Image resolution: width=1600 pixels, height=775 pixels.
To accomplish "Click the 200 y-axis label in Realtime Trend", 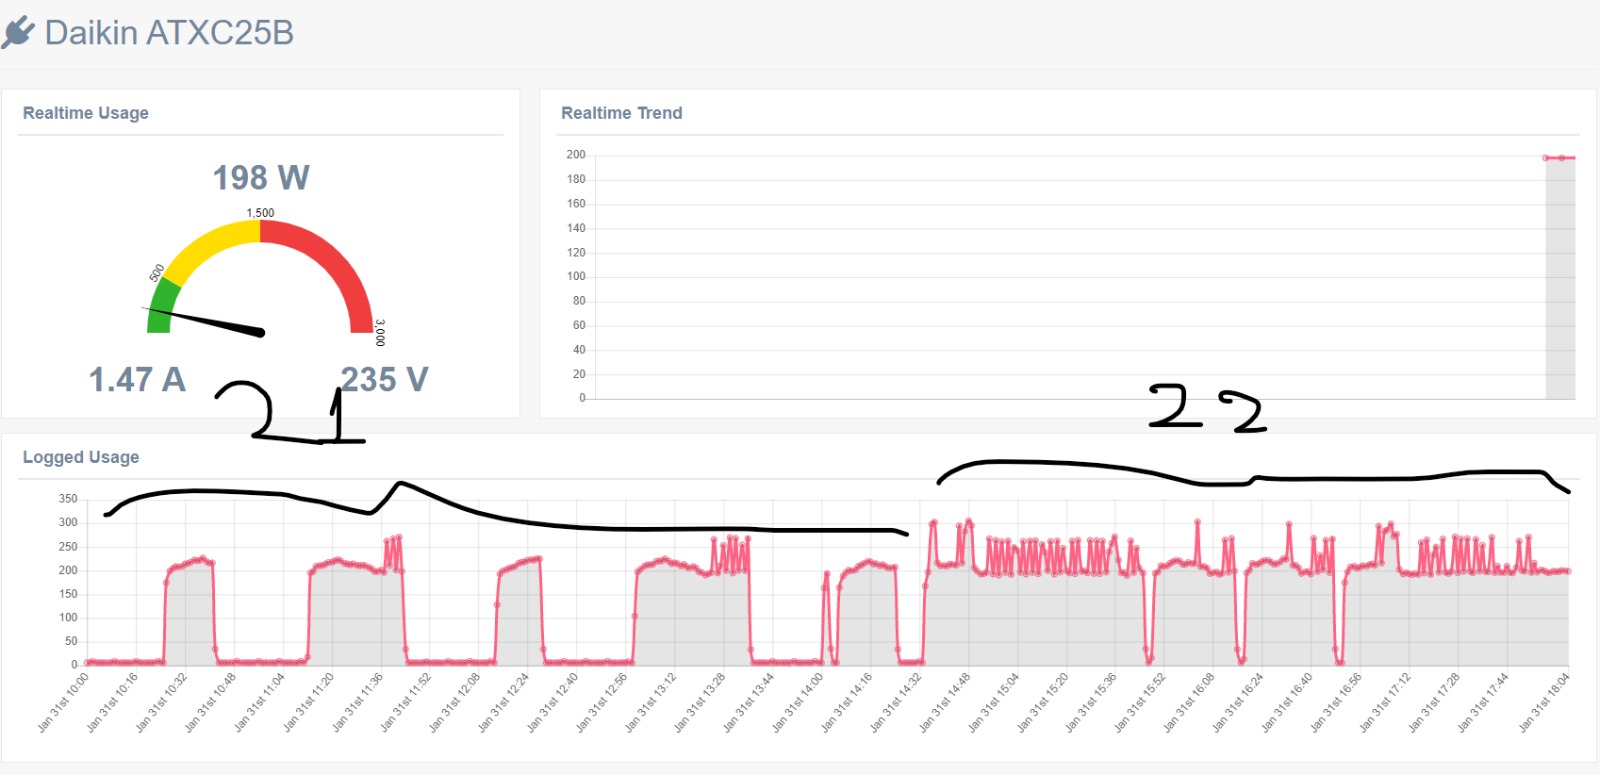I will 576,155.
